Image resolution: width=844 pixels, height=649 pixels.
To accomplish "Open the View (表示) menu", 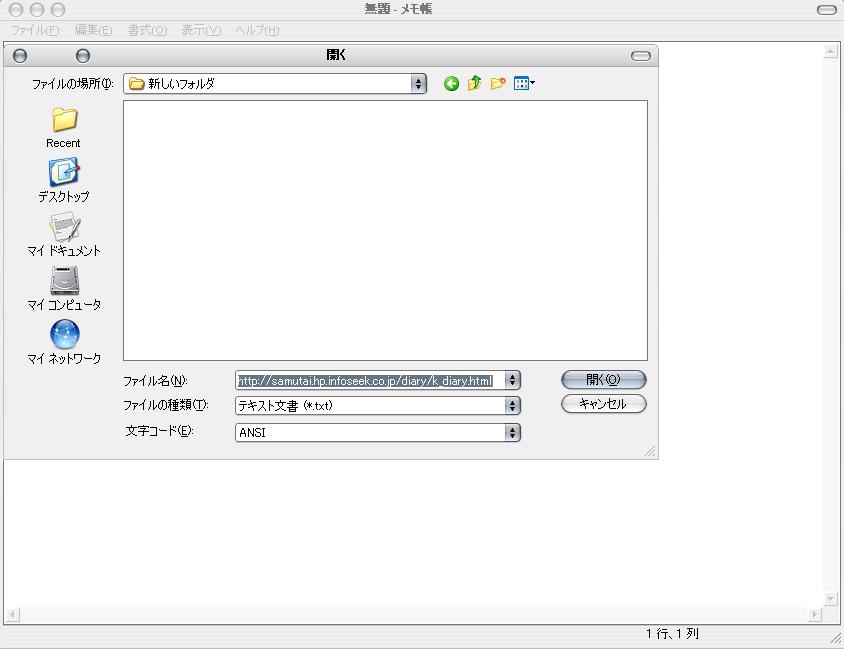I will (201, 30).
